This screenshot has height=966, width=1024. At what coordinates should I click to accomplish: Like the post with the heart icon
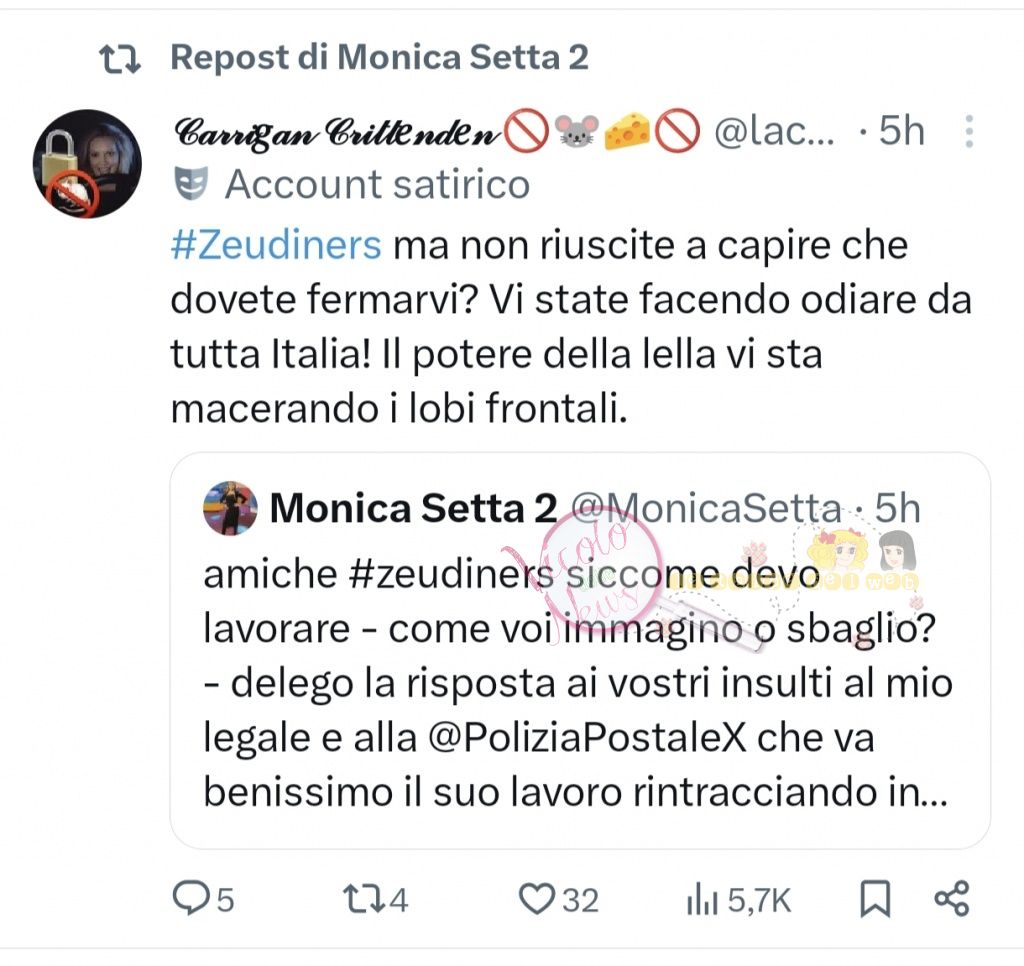(537, 899)
